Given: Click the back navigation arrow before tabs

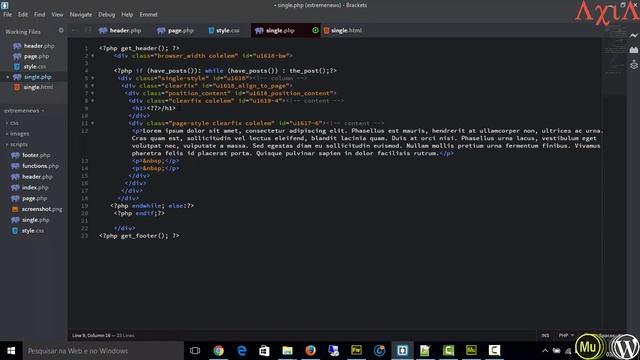Looking at the screenshot, I should tap(74, 30).
